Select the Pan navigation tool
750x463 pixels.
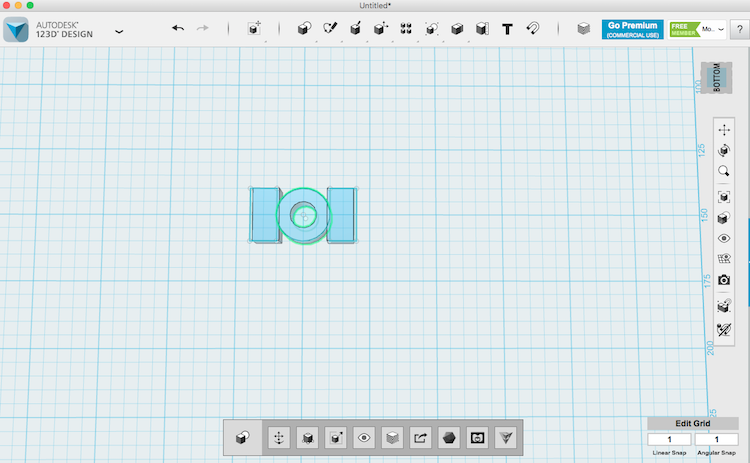tap(724, 130)
